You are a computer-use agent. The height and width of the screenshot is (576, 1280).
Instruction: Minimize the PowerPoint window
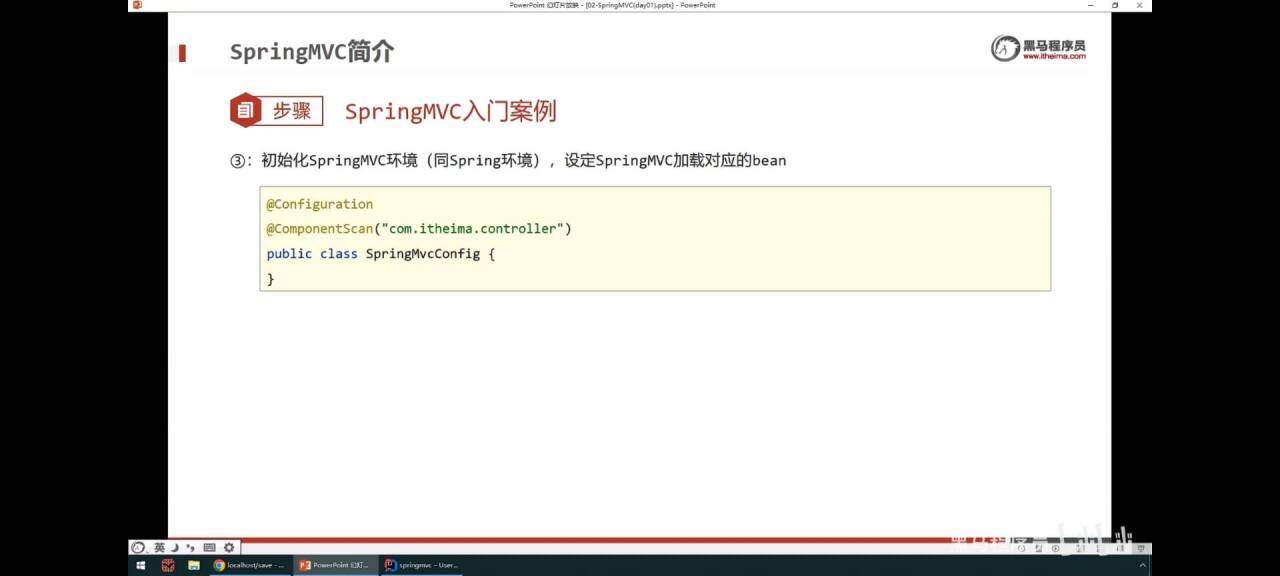(x=1091, y=5)
